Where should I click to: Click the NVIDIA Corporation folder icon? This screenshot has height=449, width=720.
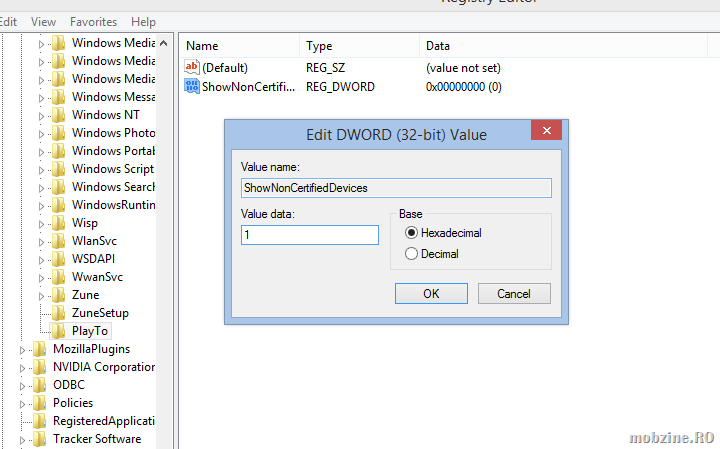[x=39, y=367]
